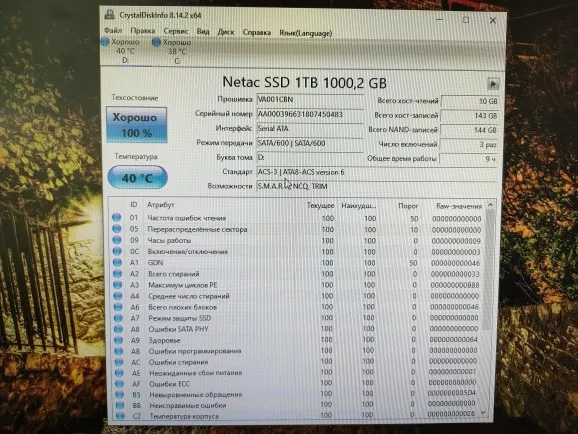Click the Всего хост-чтений 10 GB value
The width and height of the screenshot is (578, 434).
(470, 101)
